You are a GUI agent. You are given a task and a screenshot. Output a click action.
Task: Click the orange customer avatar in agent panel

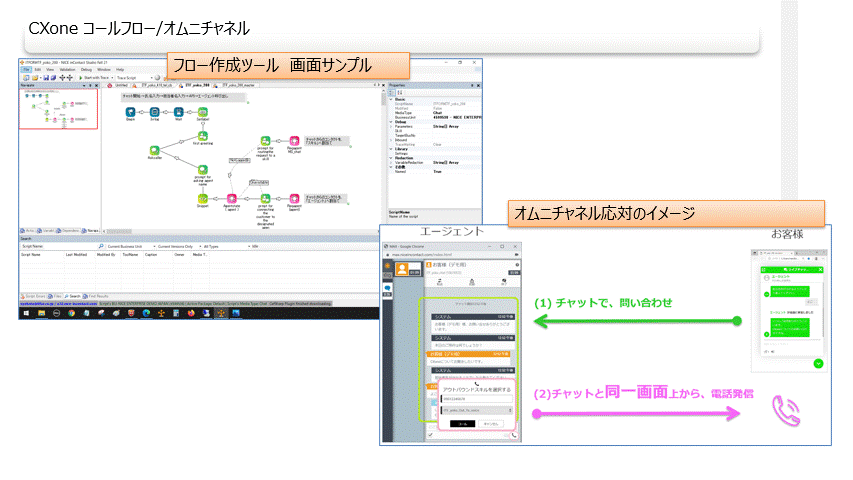402,269
